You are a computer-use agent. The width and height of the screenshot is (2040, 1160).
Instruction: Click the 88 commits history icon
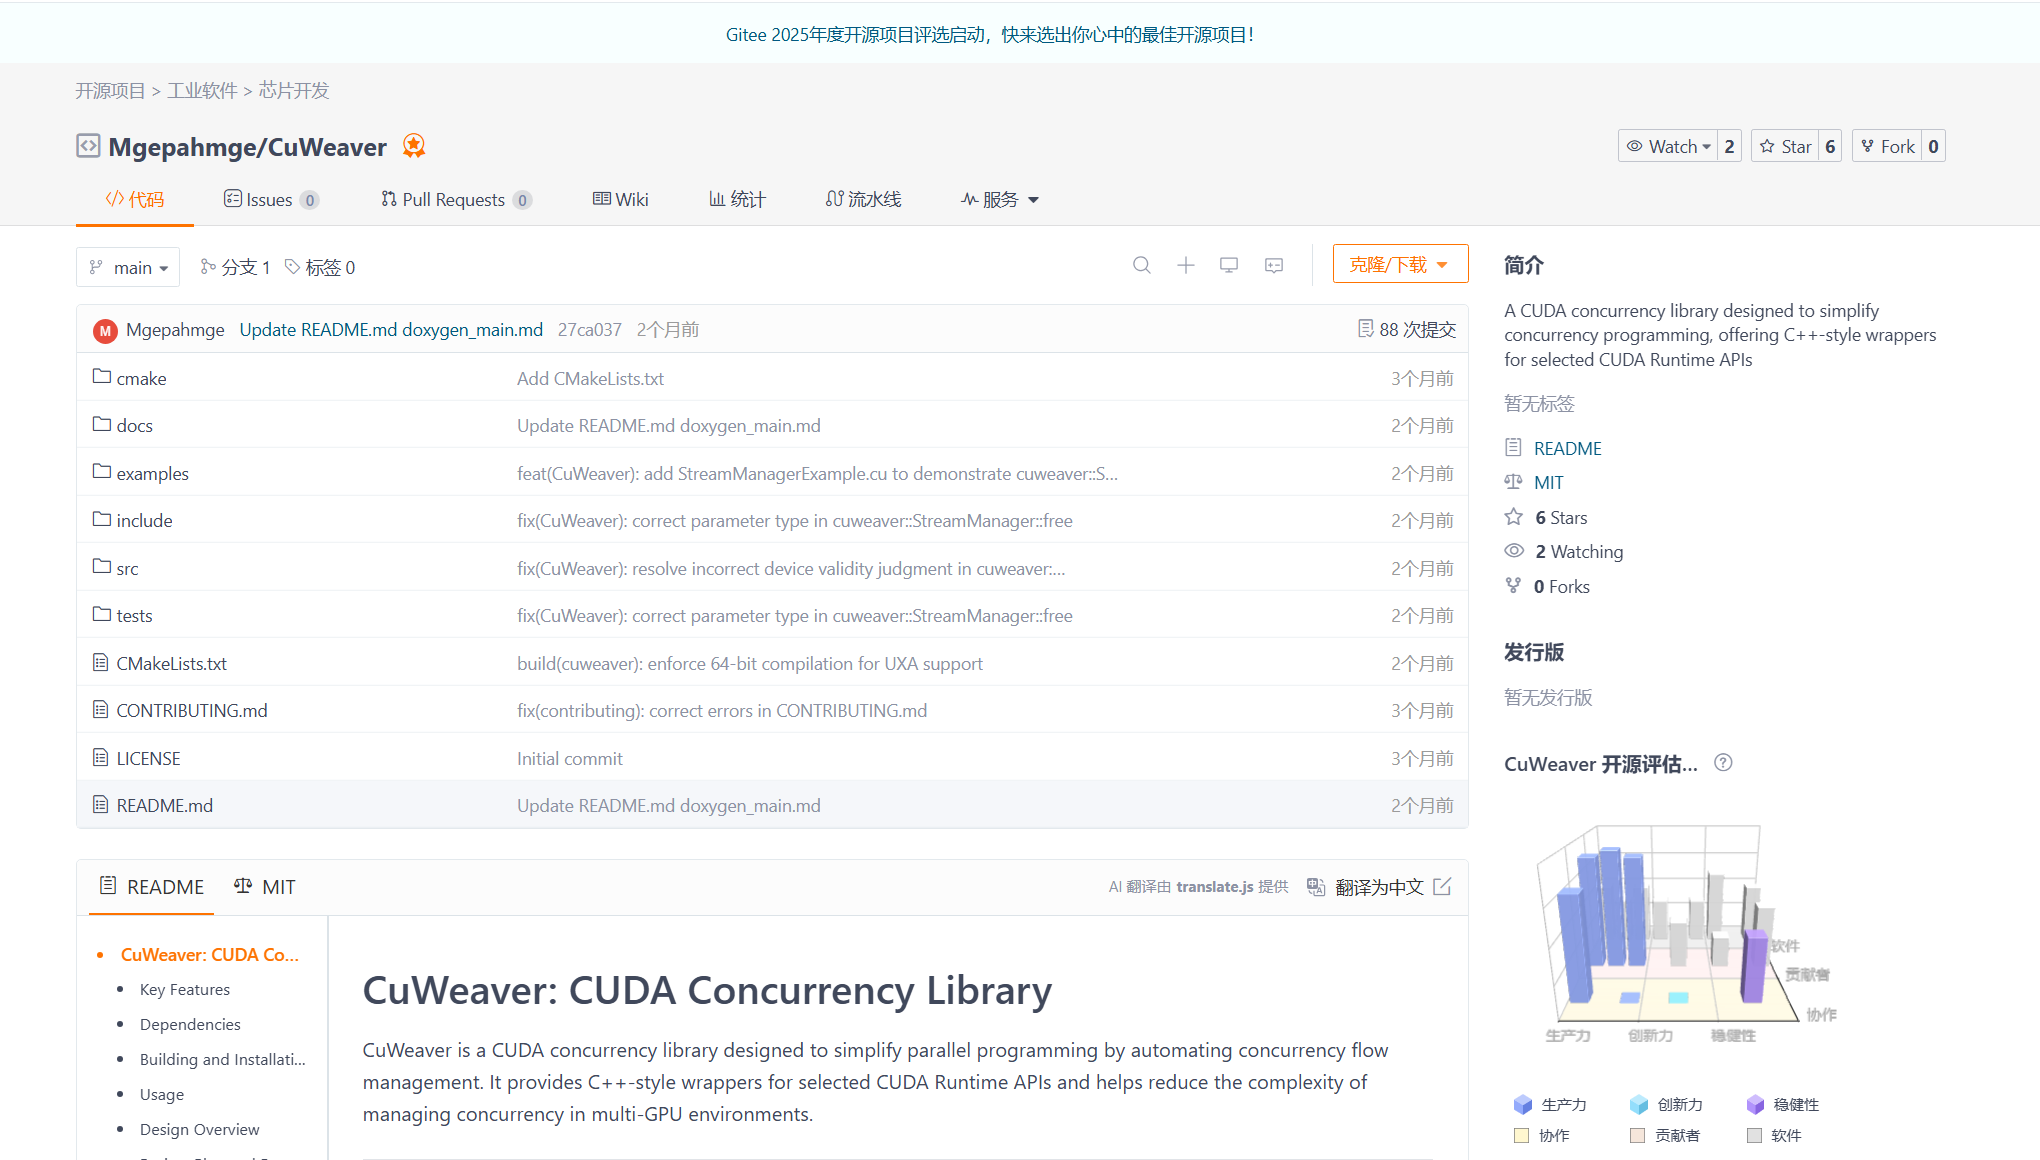pos(1365,329)
